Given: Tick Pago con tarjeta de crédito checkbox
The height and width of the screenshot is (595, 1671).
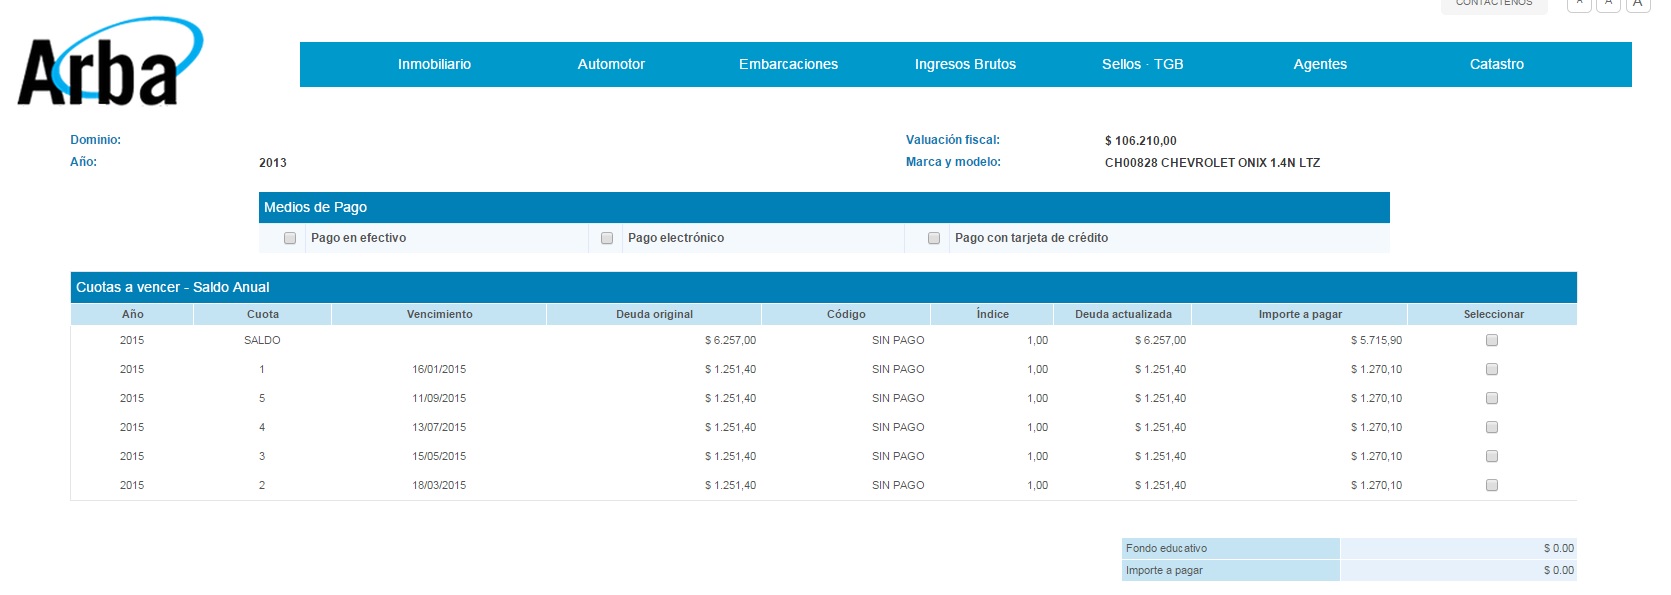Looking at the screenshot, I should [x=934, y=238].
